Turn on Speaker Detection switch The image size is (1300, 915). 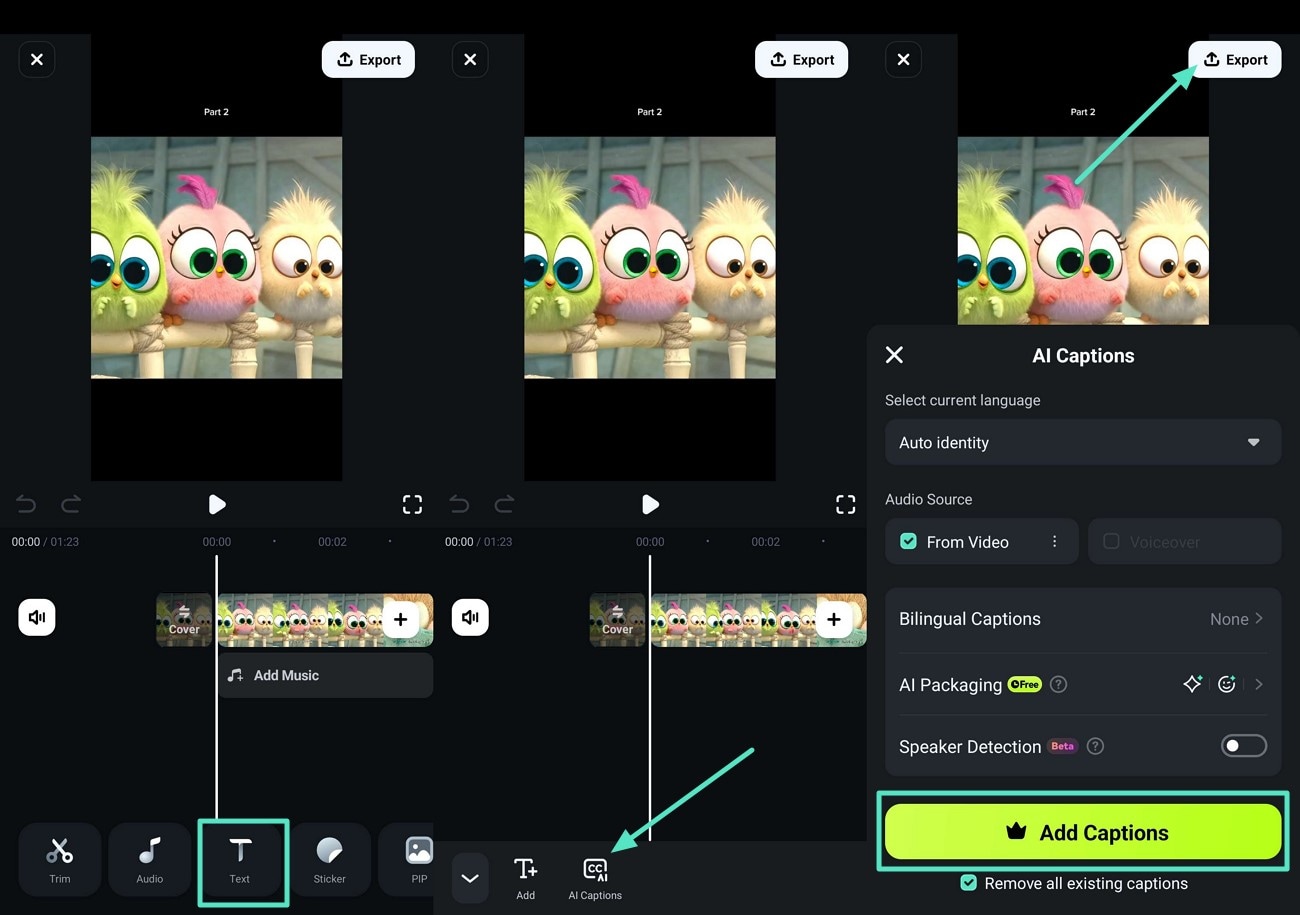[1244, 746]
